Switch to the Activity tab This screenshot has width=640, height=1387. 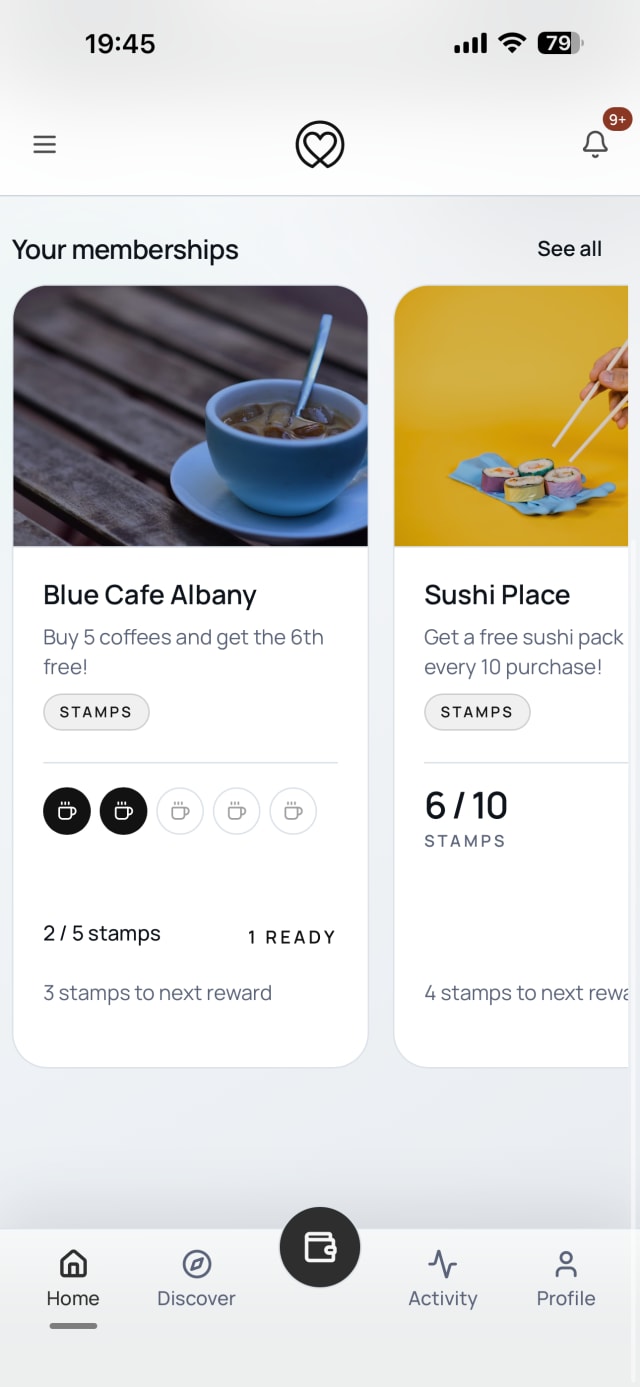[x=443, y=1279]
